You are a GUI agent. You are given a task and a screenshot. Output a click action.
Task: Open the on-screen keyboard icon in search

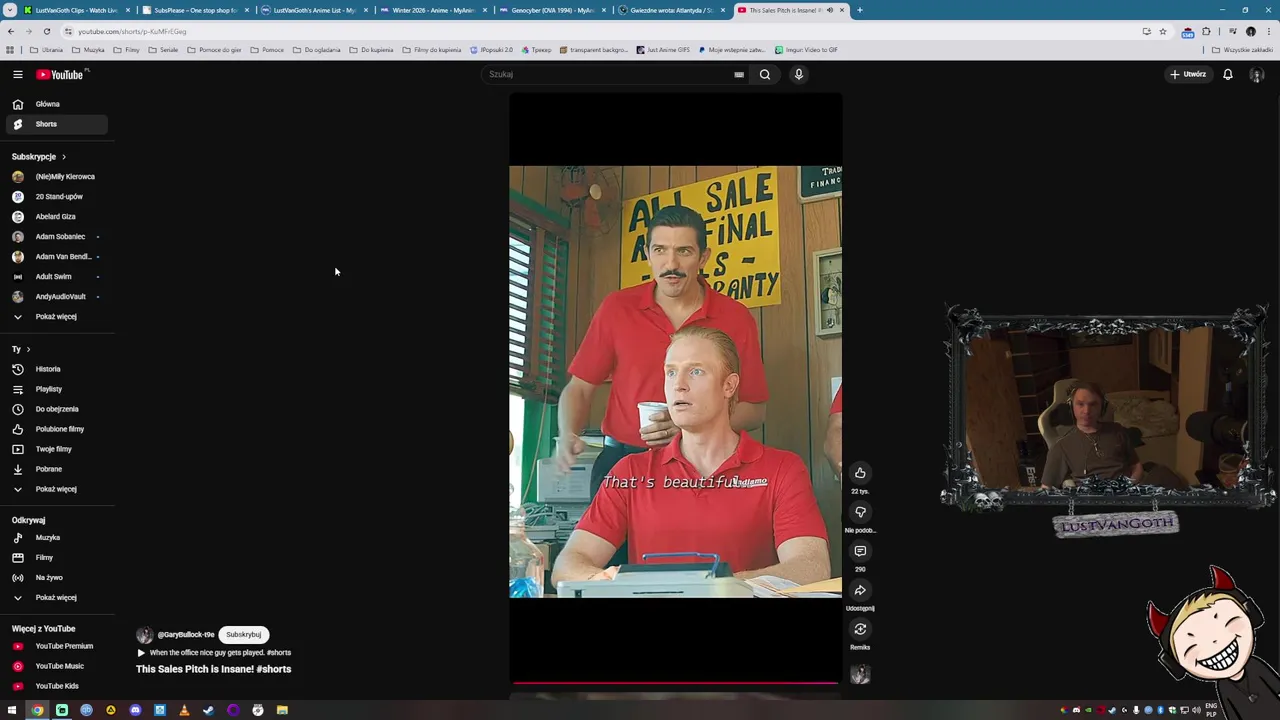pyautogui.click(x=739, y=74)
